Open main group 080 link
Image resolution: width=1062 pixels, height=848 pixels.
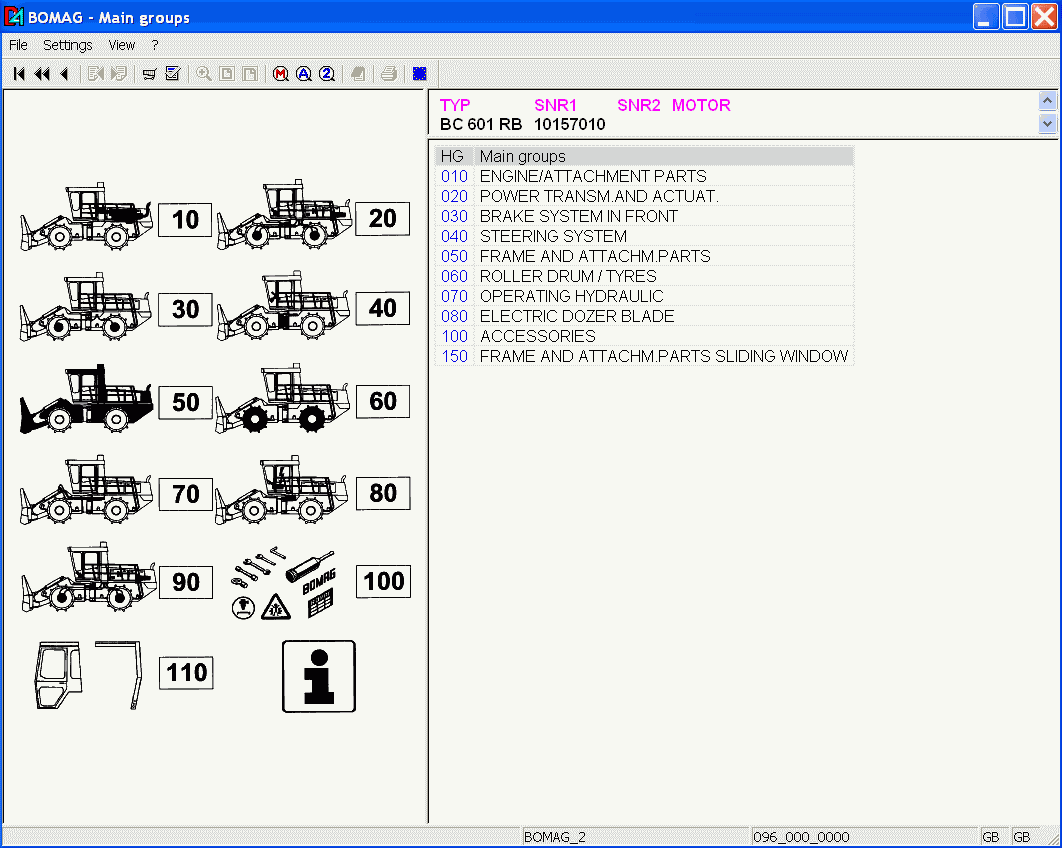click(454, 316)
